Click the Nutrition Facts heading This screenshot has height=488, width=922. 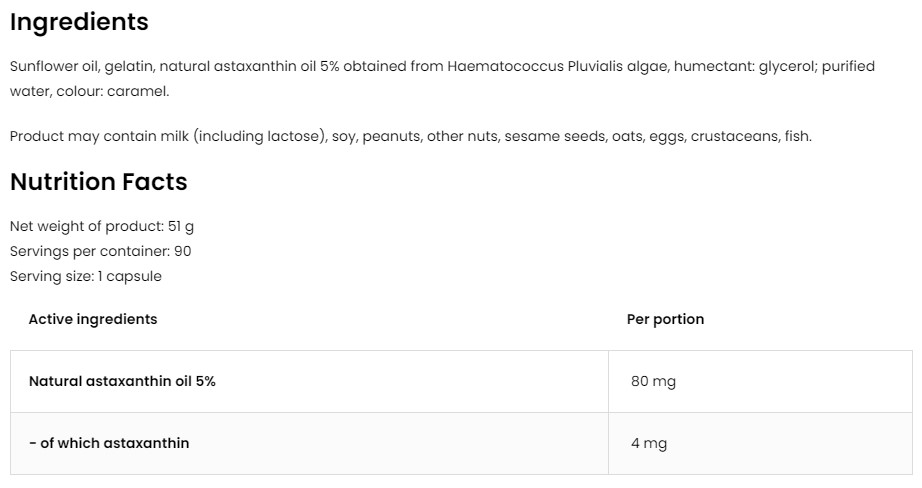(x=98, y=182)
